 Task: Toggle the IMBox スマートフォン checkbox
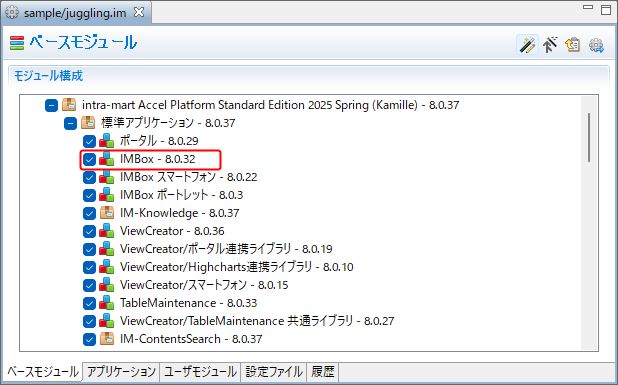[x=89, y=177]
